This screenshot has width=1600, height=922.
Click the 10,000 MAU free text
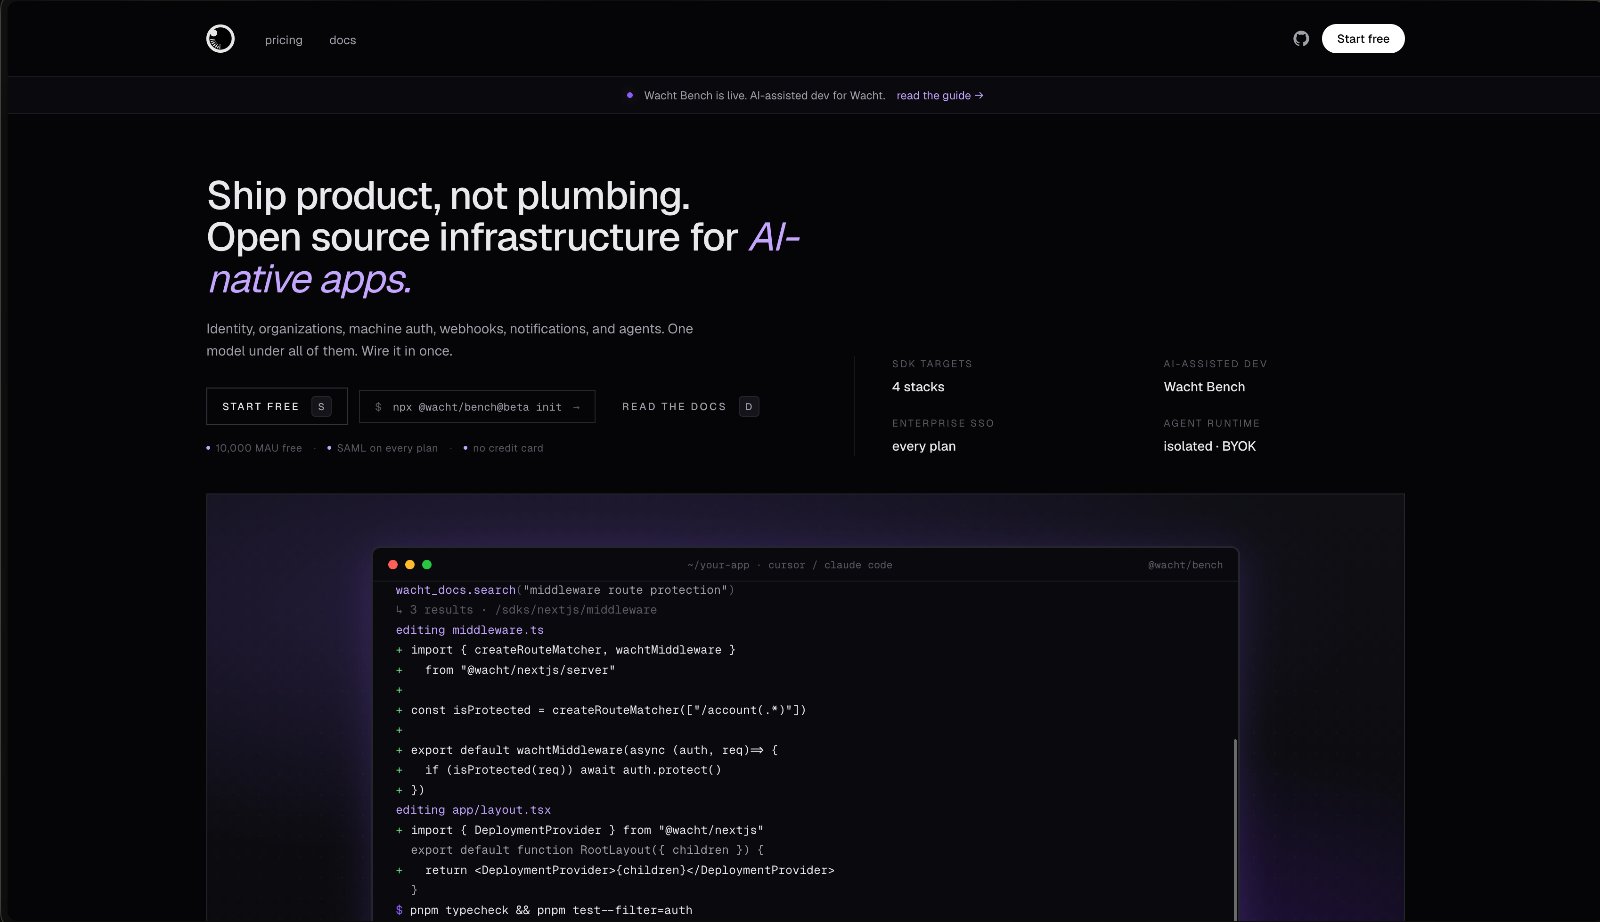[259, 448]
